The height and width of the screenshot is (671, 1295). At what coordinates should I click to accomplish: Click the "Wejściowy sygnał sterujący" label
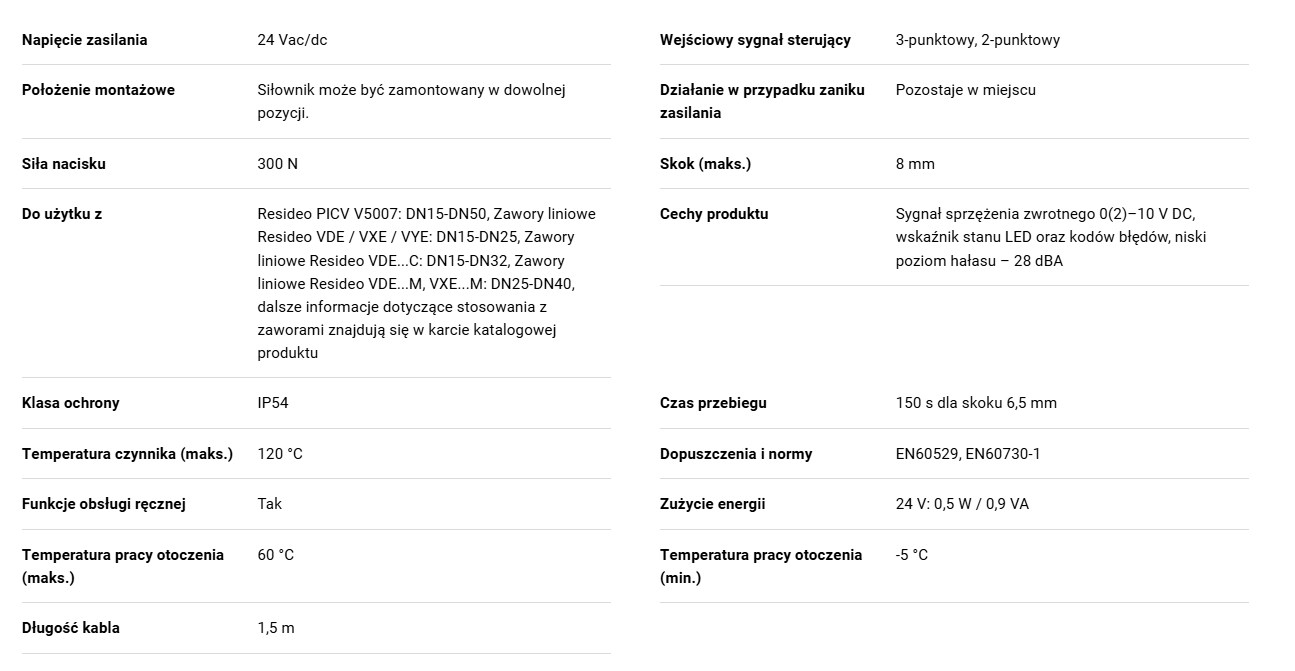[x=755, y=40]
